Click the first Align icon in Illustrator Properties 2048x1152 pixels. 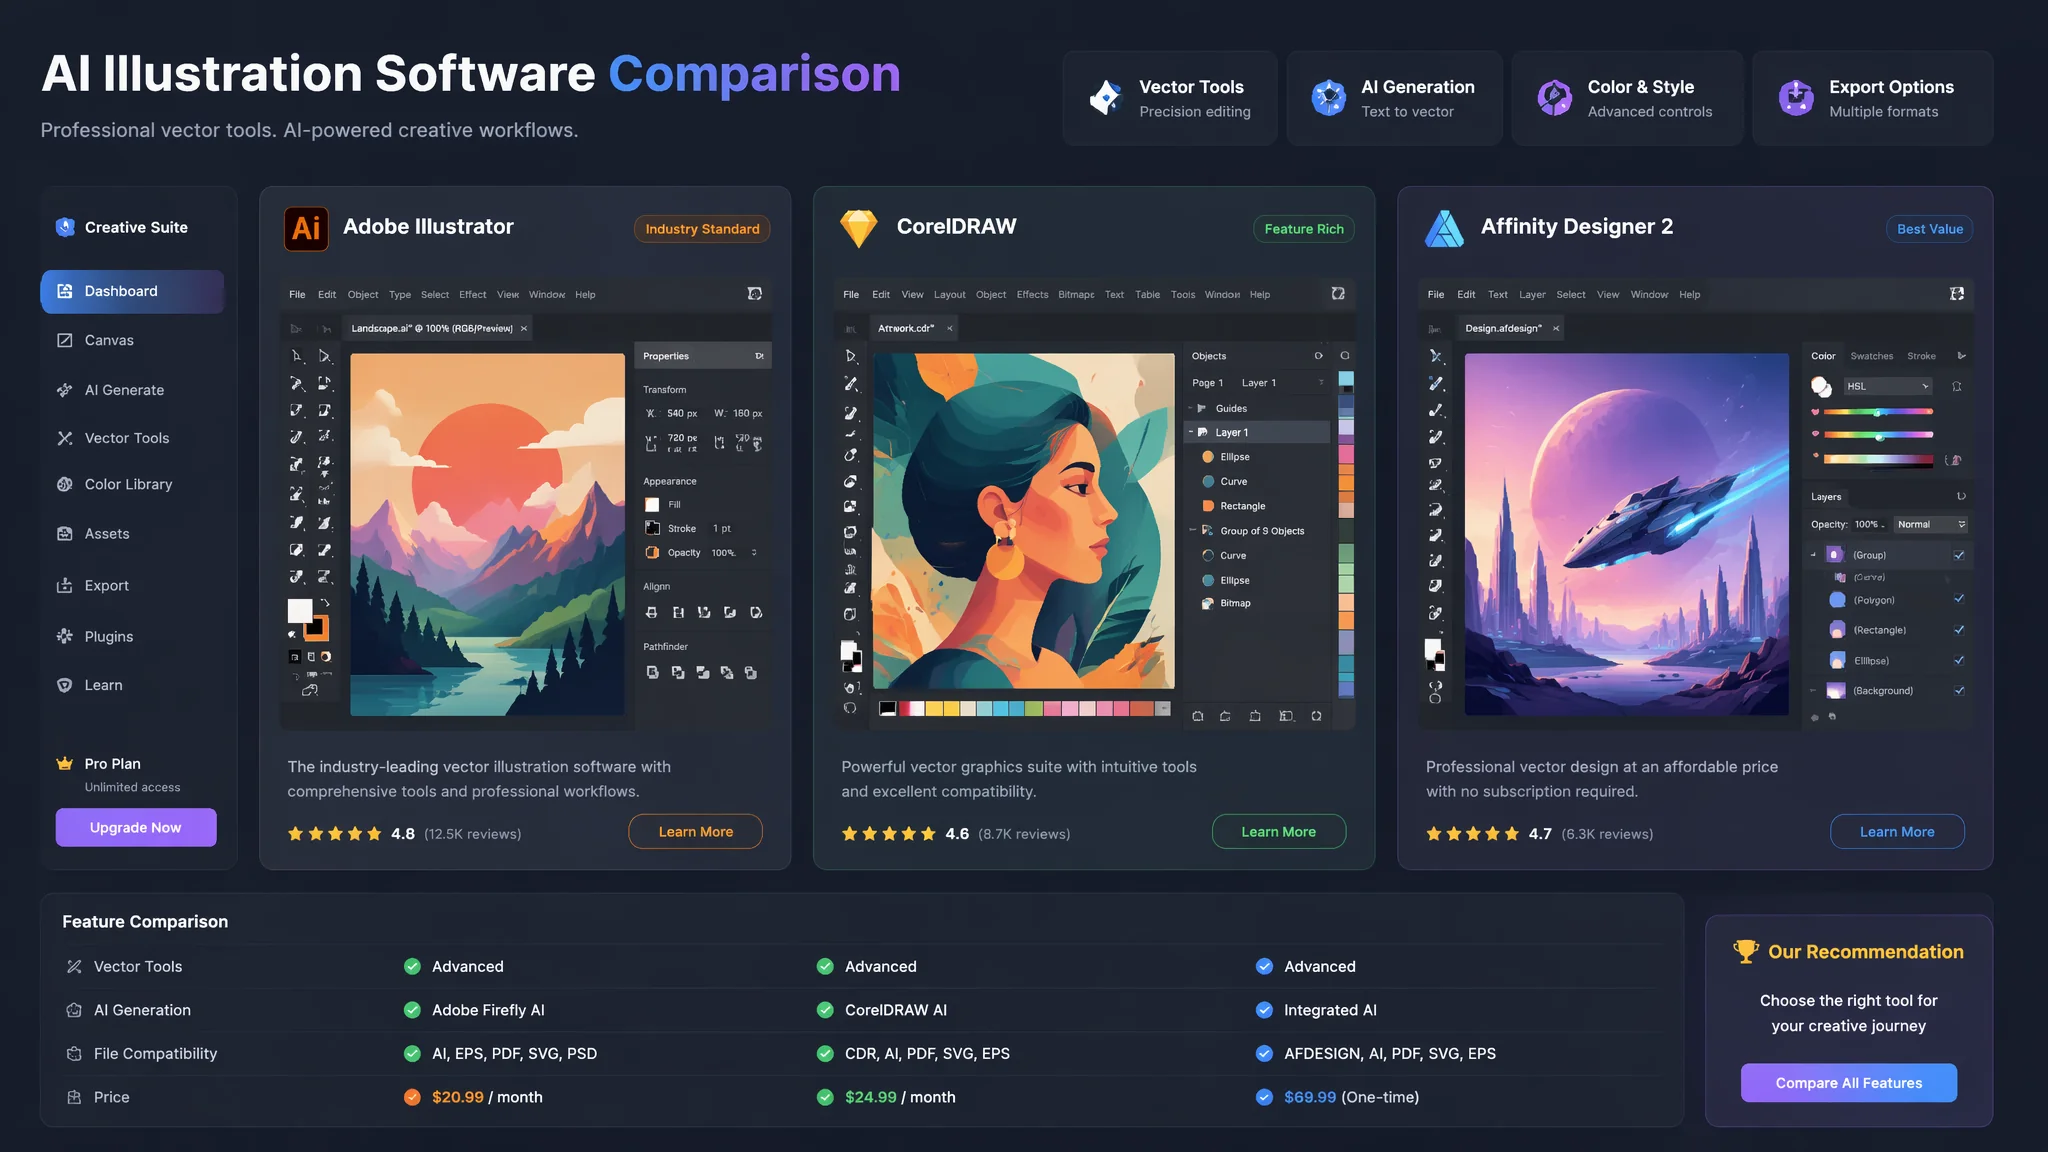pos(652,612)
